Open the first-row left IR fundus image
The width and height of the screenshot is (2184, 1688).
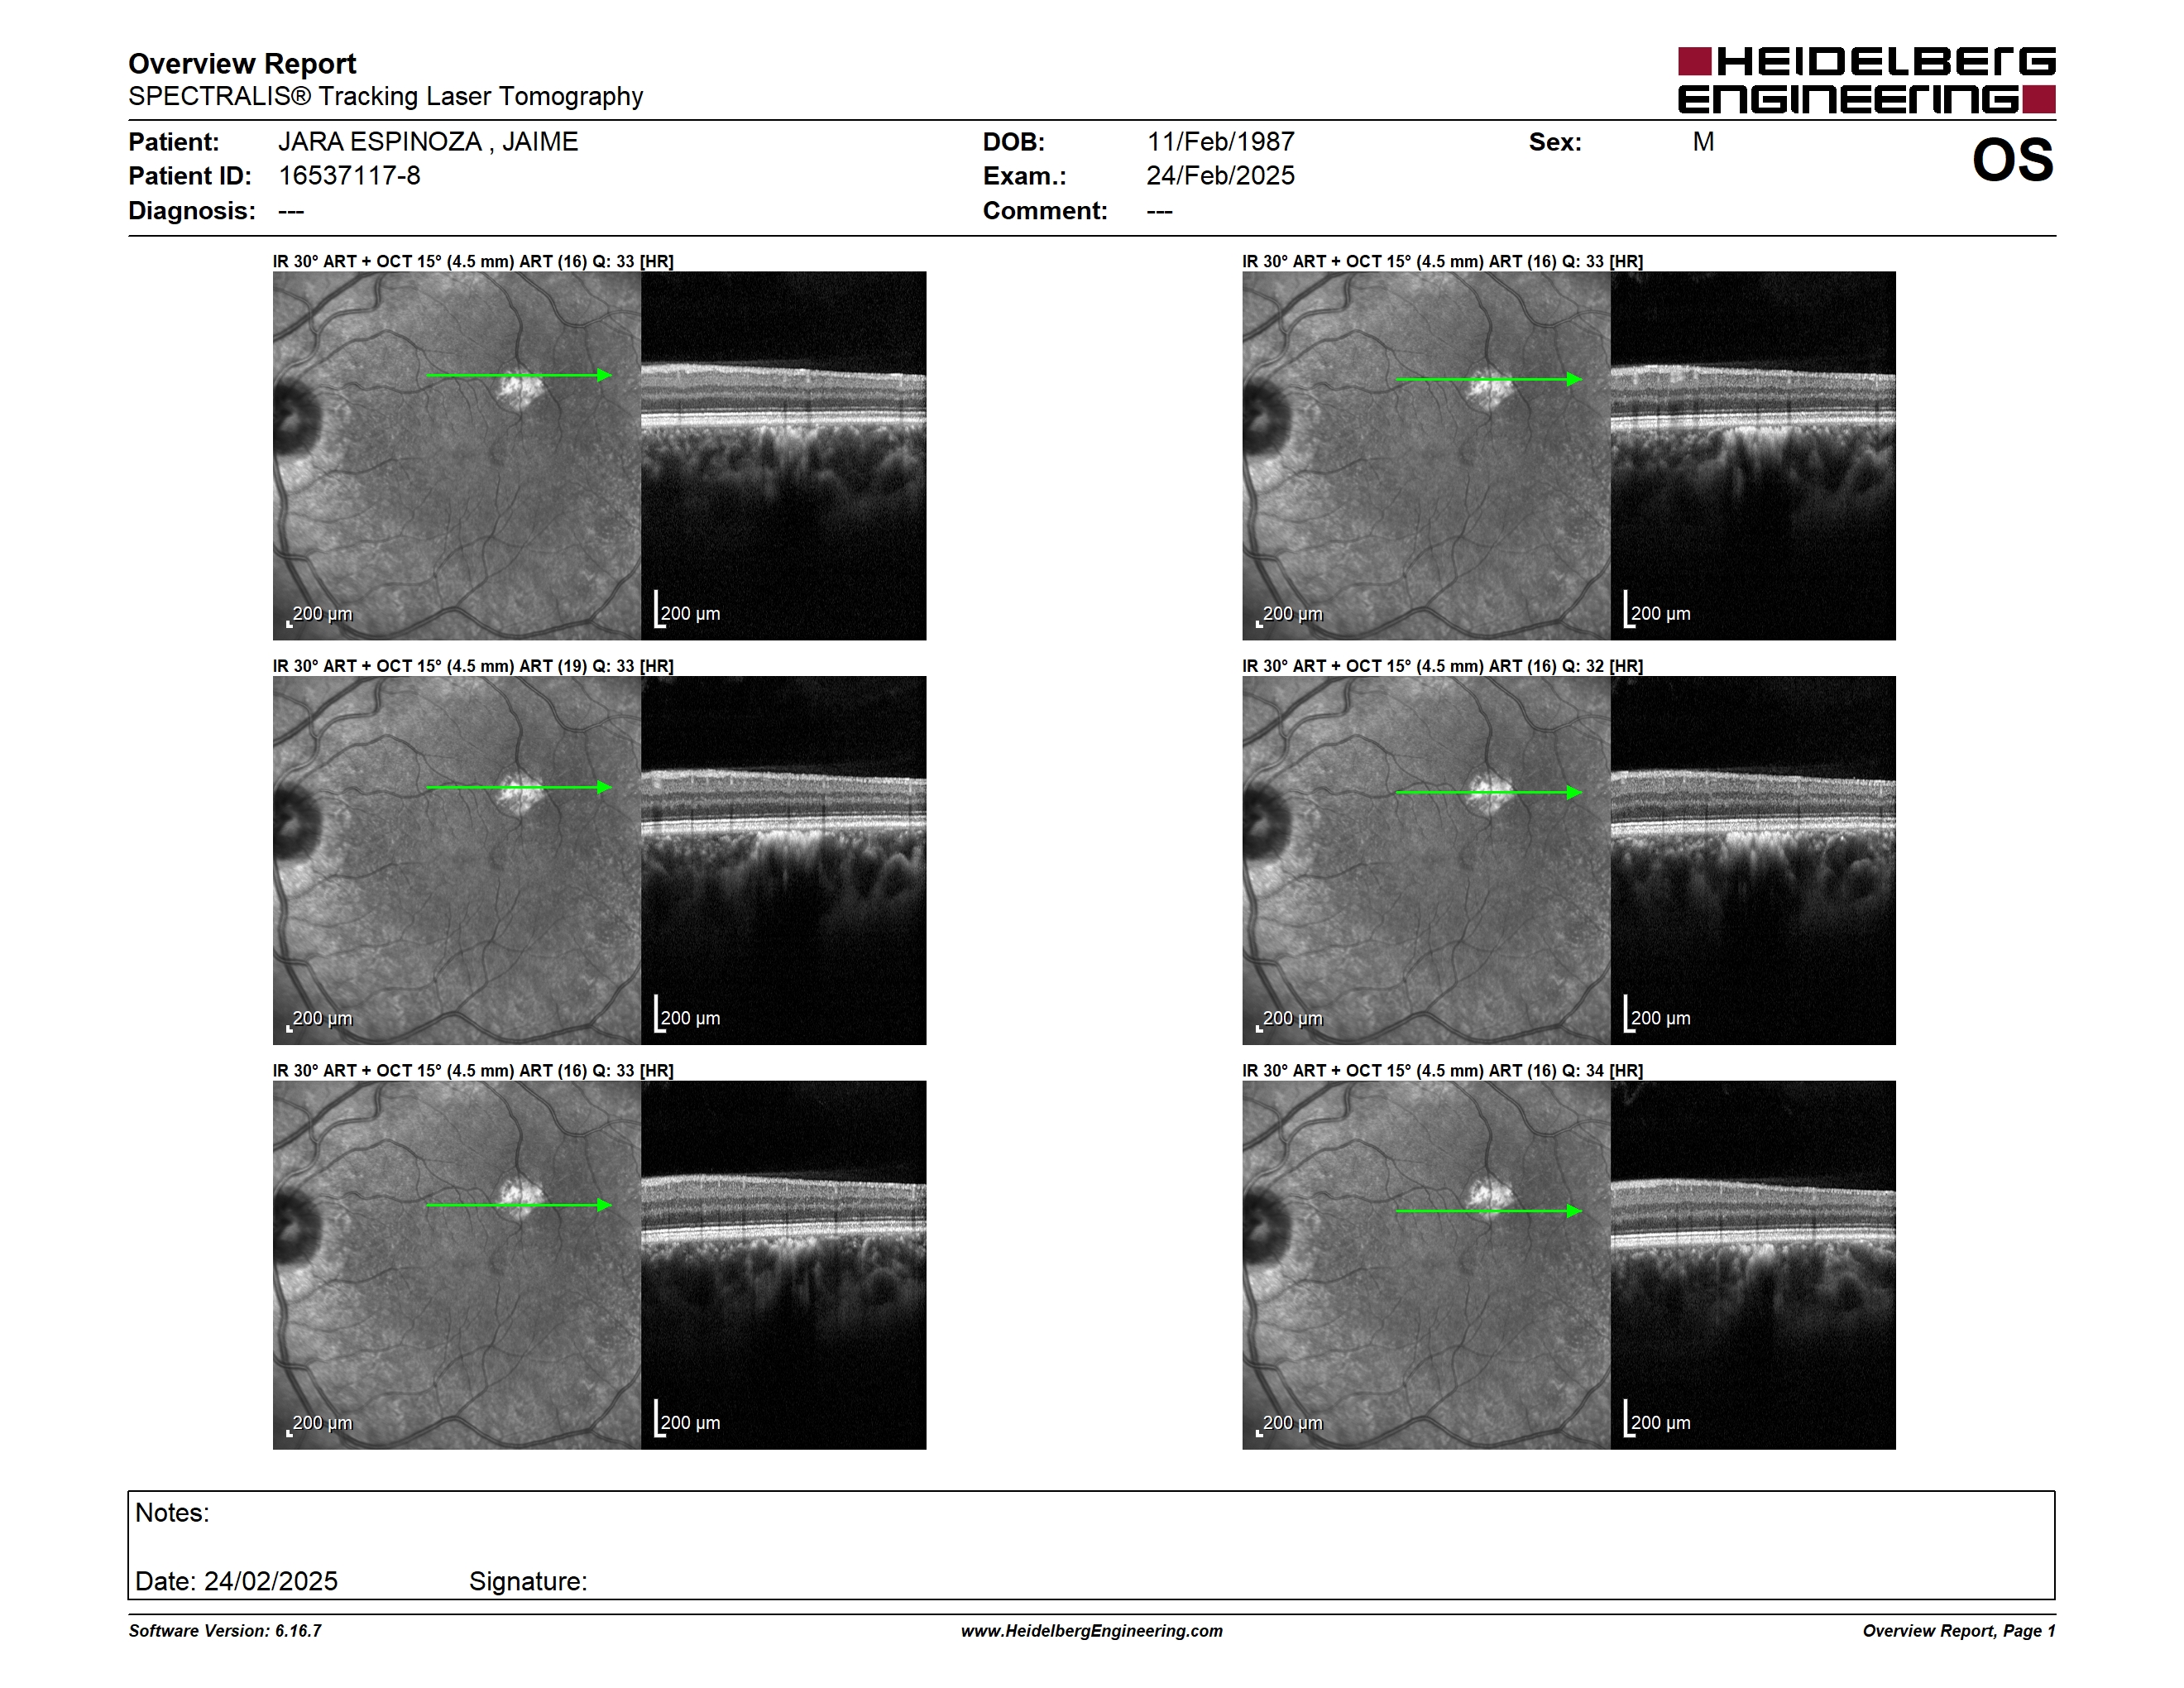pyautogui.click(x=457, y=456)
